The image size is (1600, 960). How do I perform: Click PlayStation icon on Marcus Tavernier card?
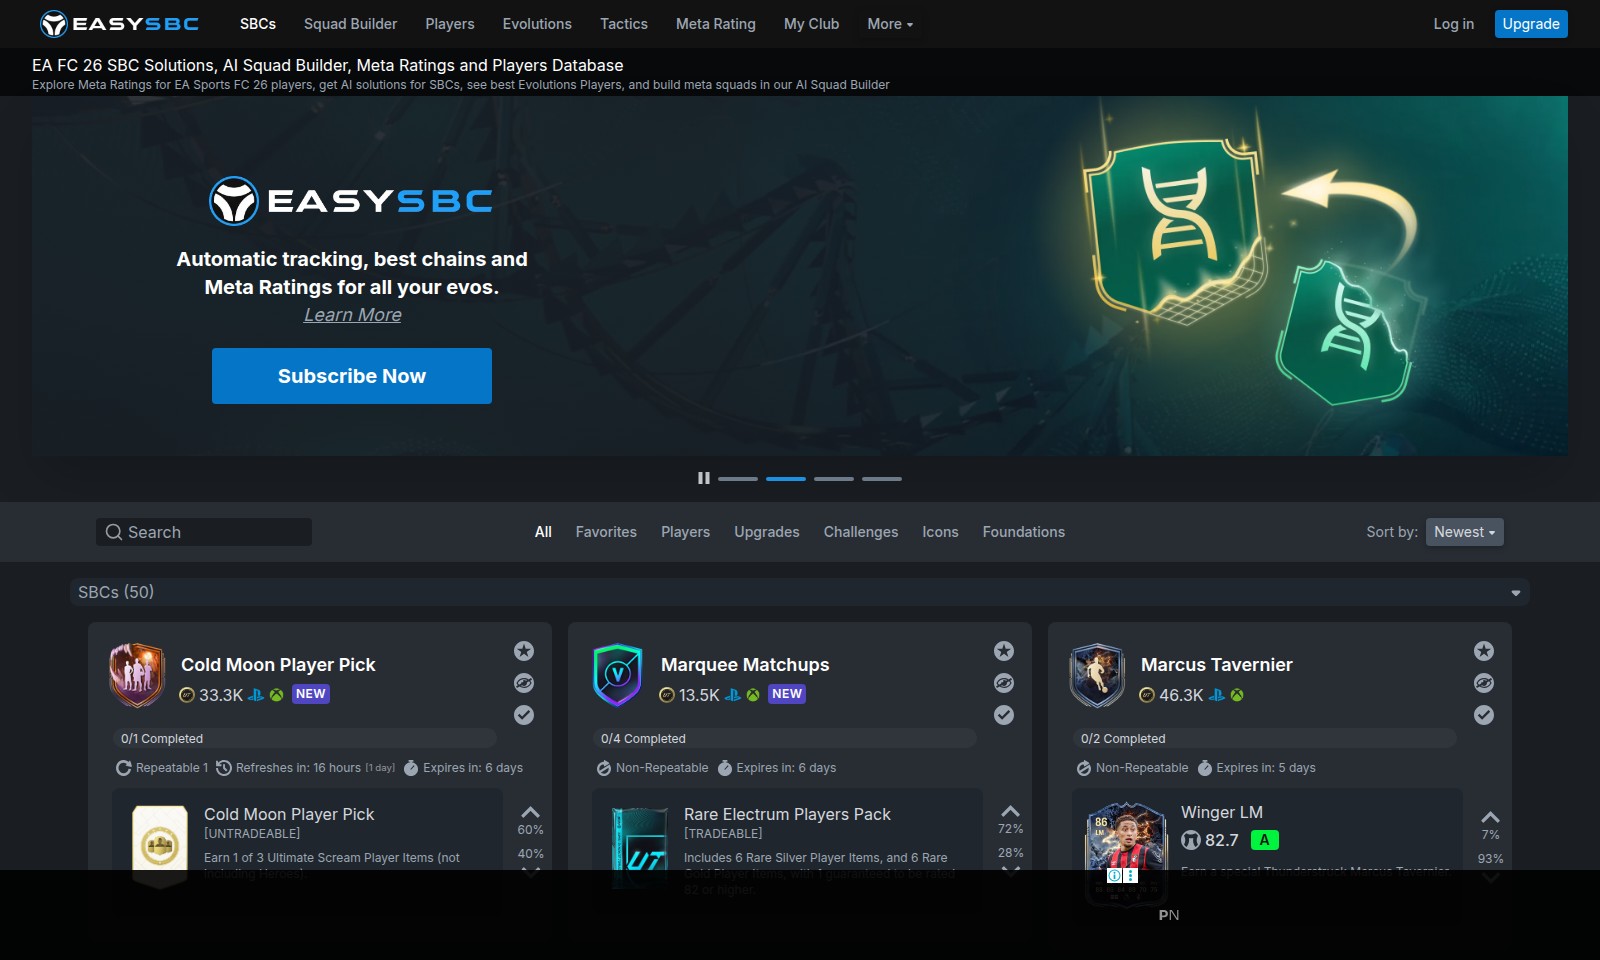(x=1217, y=695)
